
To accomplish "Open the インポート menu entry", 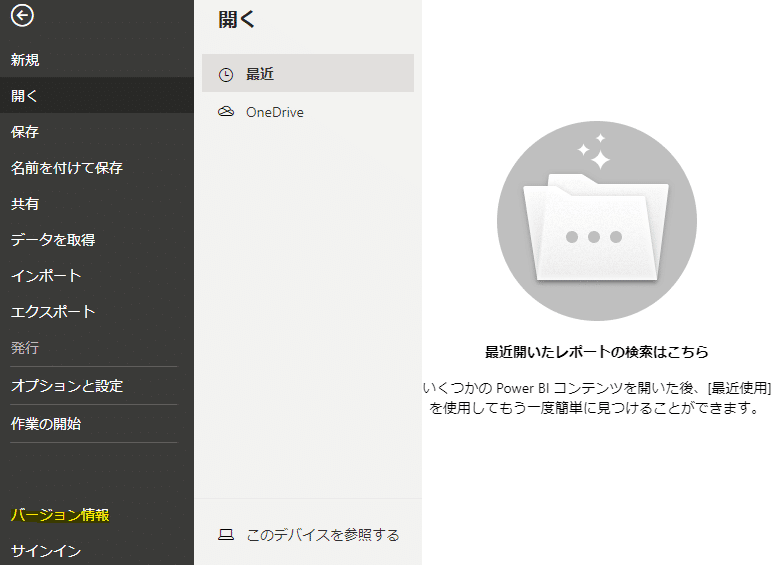I will click(x=97, y=276).
